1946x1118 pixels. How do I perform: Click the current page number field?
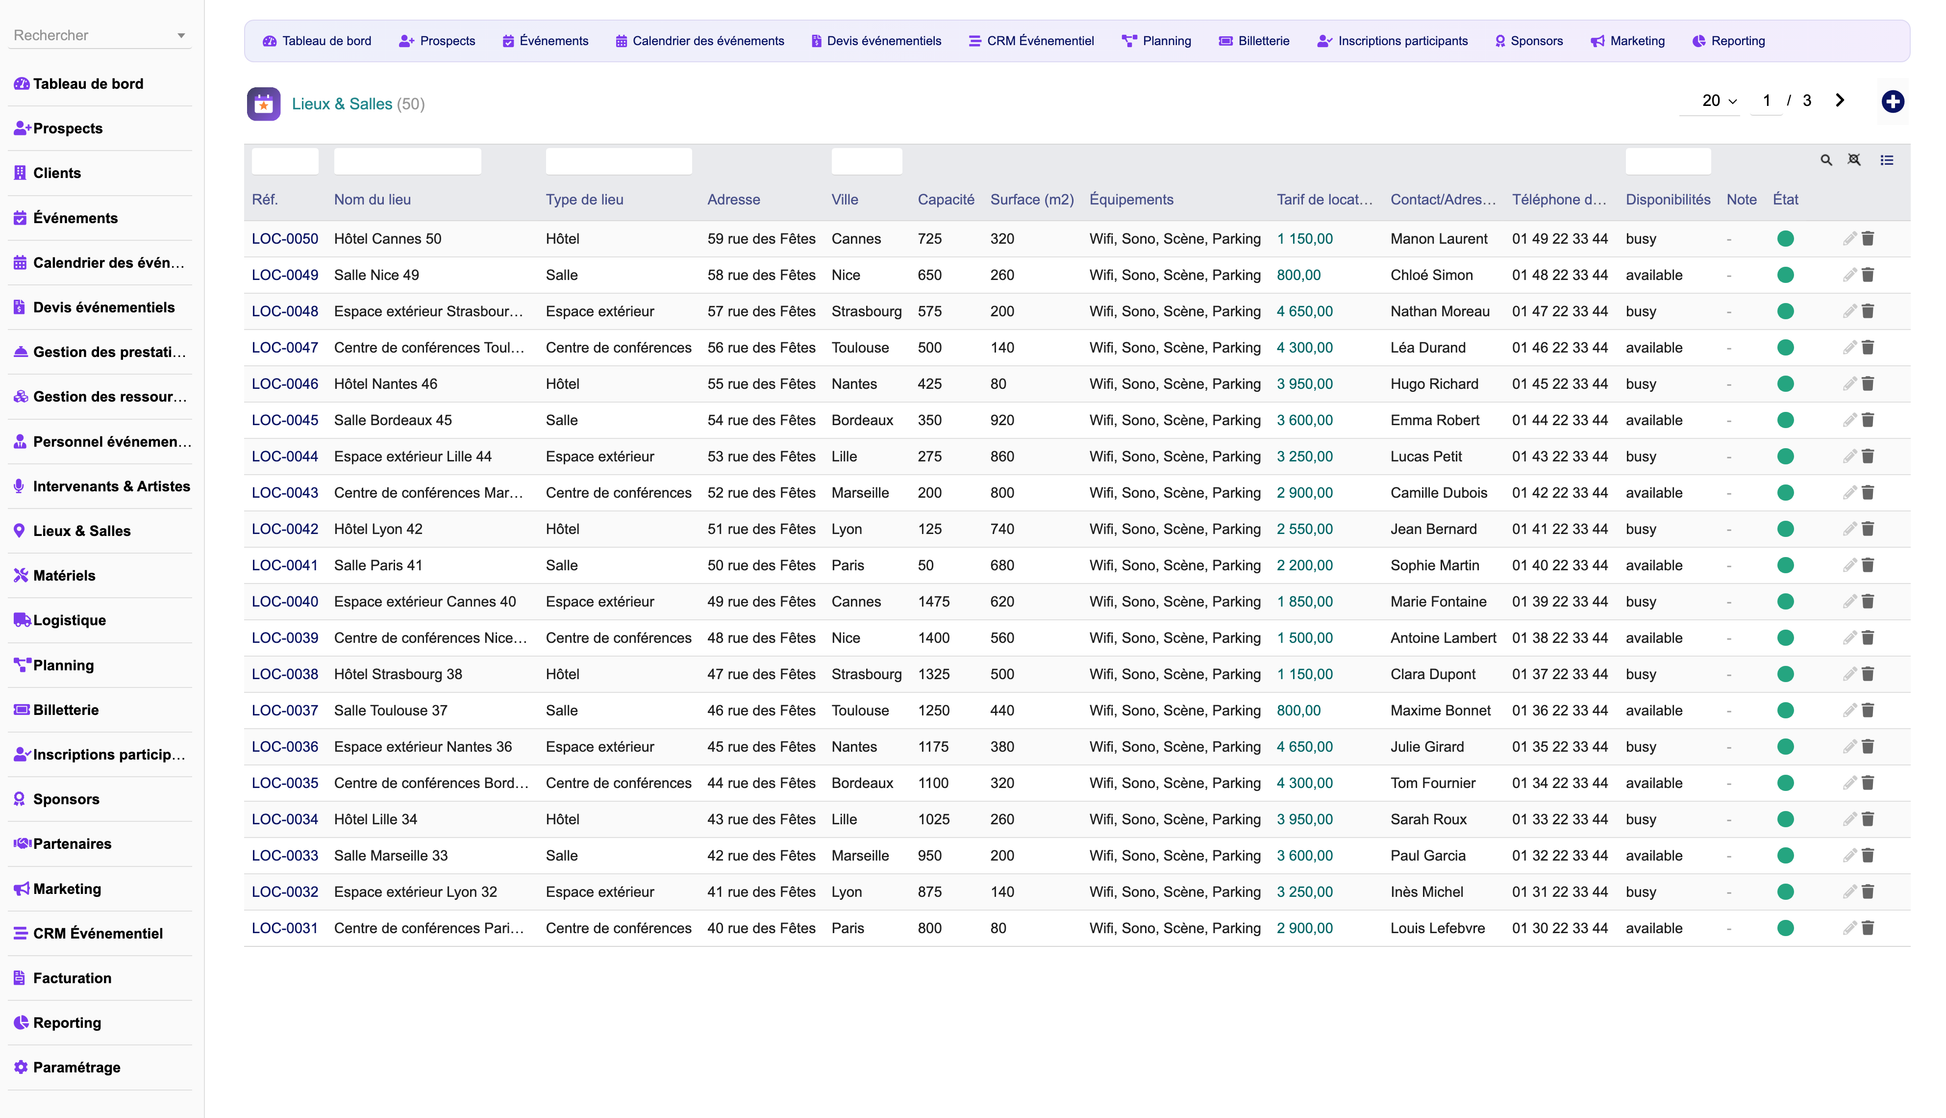pyautogui.click(x=1767, y=101)
